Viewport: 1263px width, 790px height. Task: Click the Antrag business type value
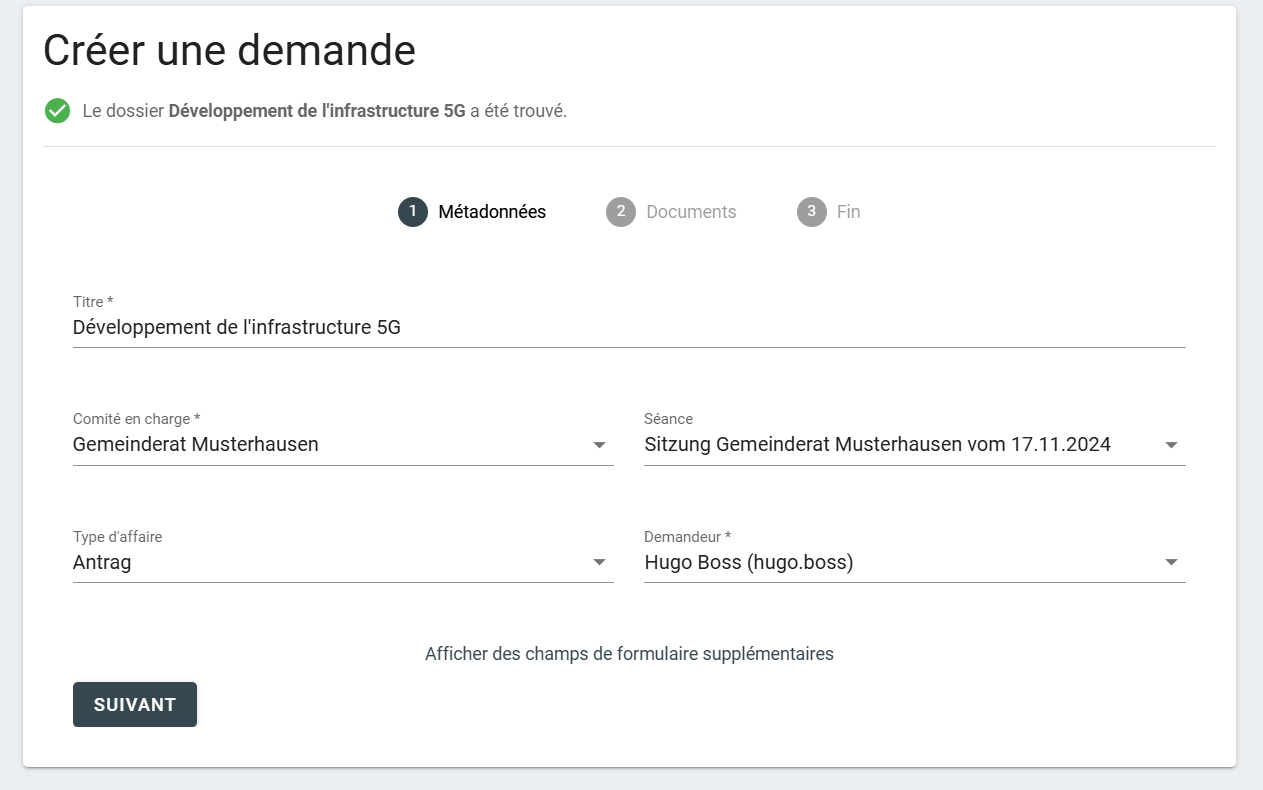coord(102,562)
